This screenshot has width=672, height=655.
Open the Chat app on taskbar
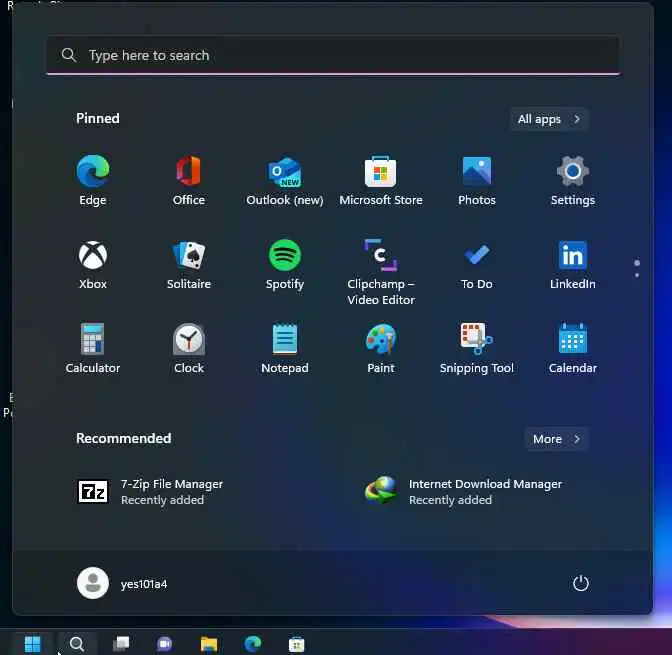tap(165, 643)
